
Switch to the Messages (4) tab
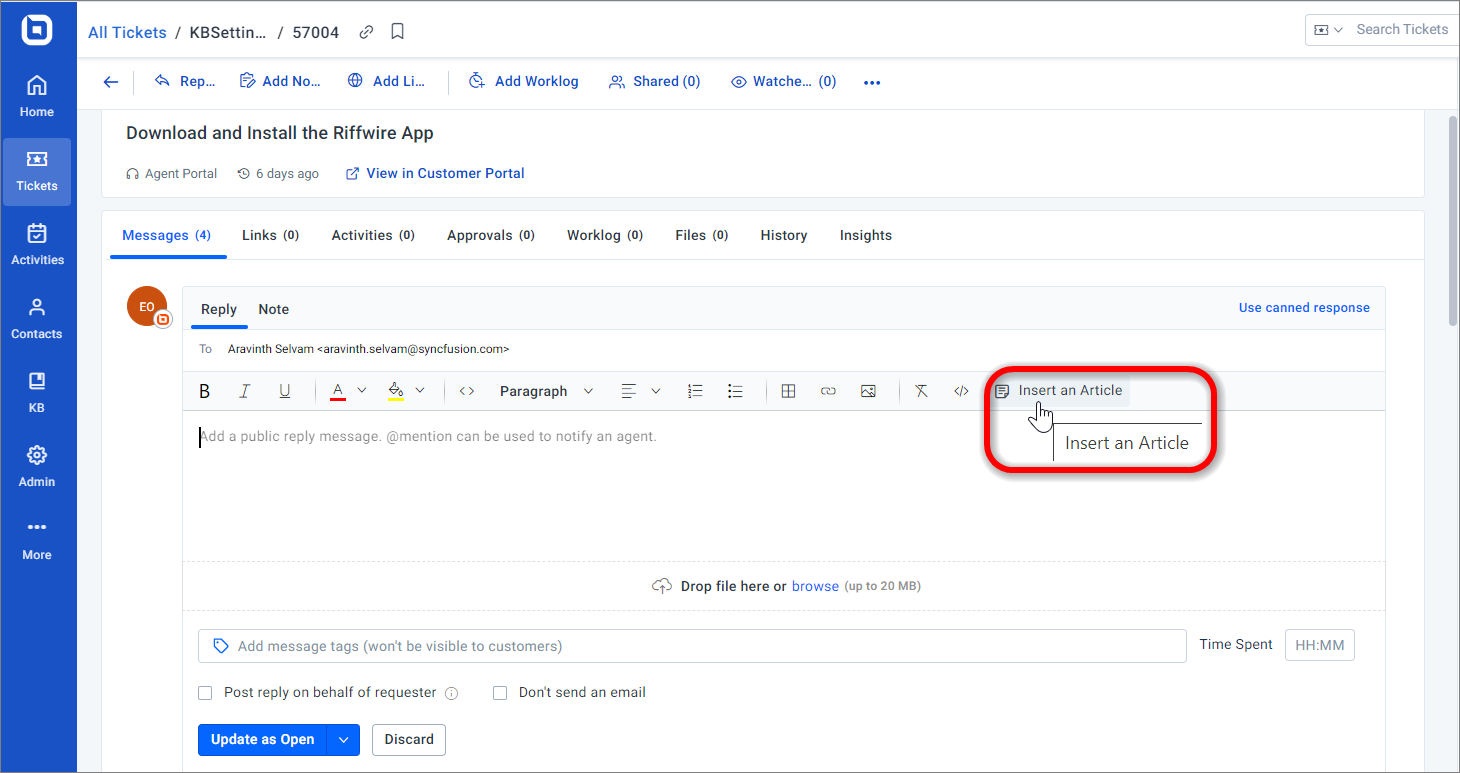point(166,235)
